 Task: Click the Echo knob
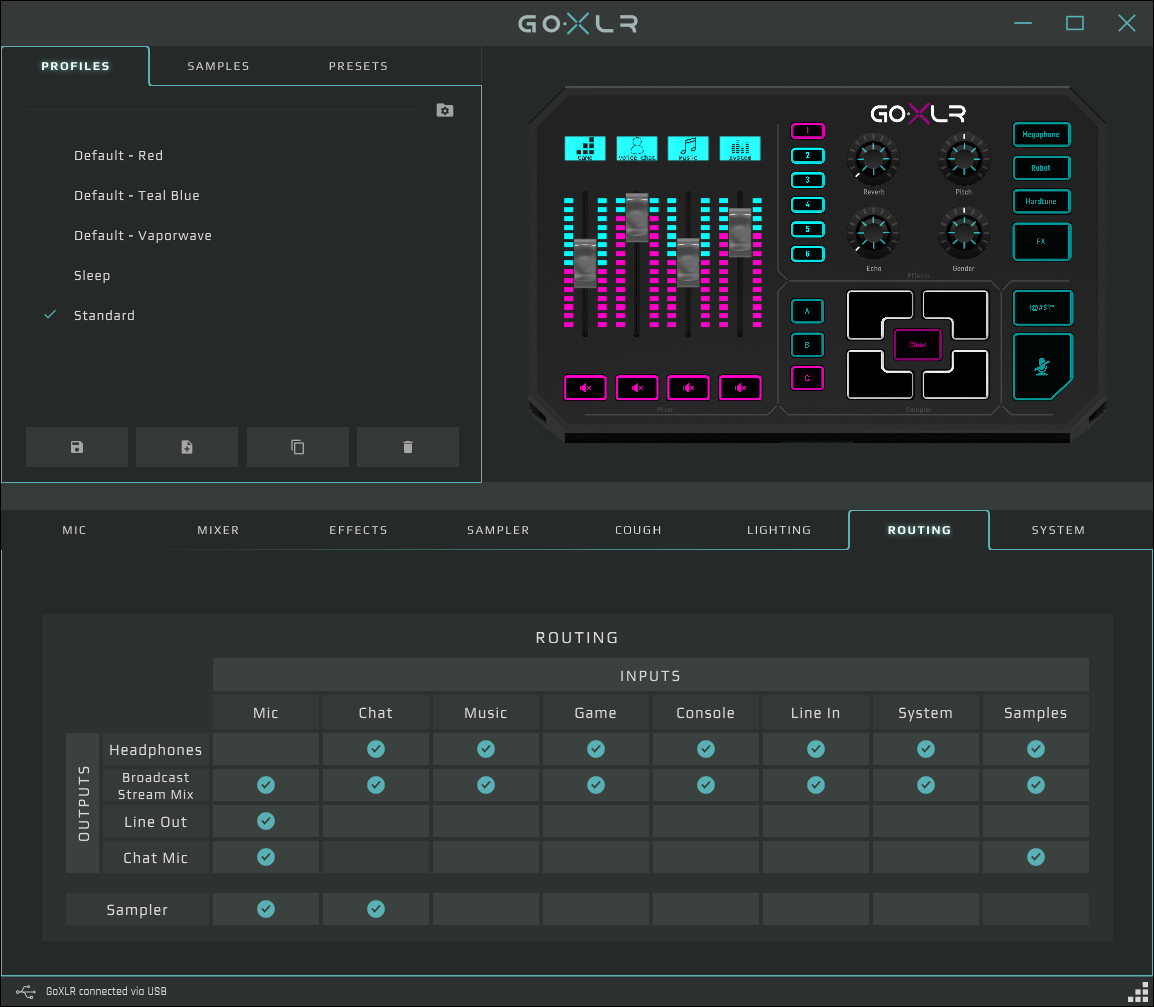tap(874, 233)
